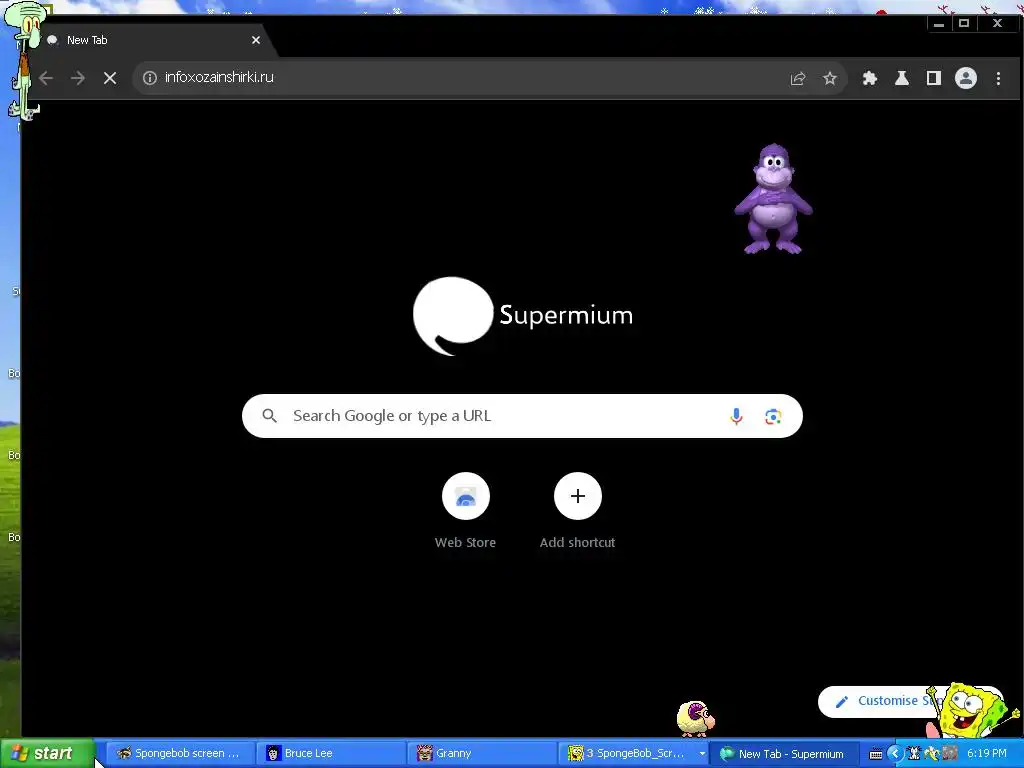Start voice search with microphone icon
The image size is (1024, 768).
click(736, 416)
